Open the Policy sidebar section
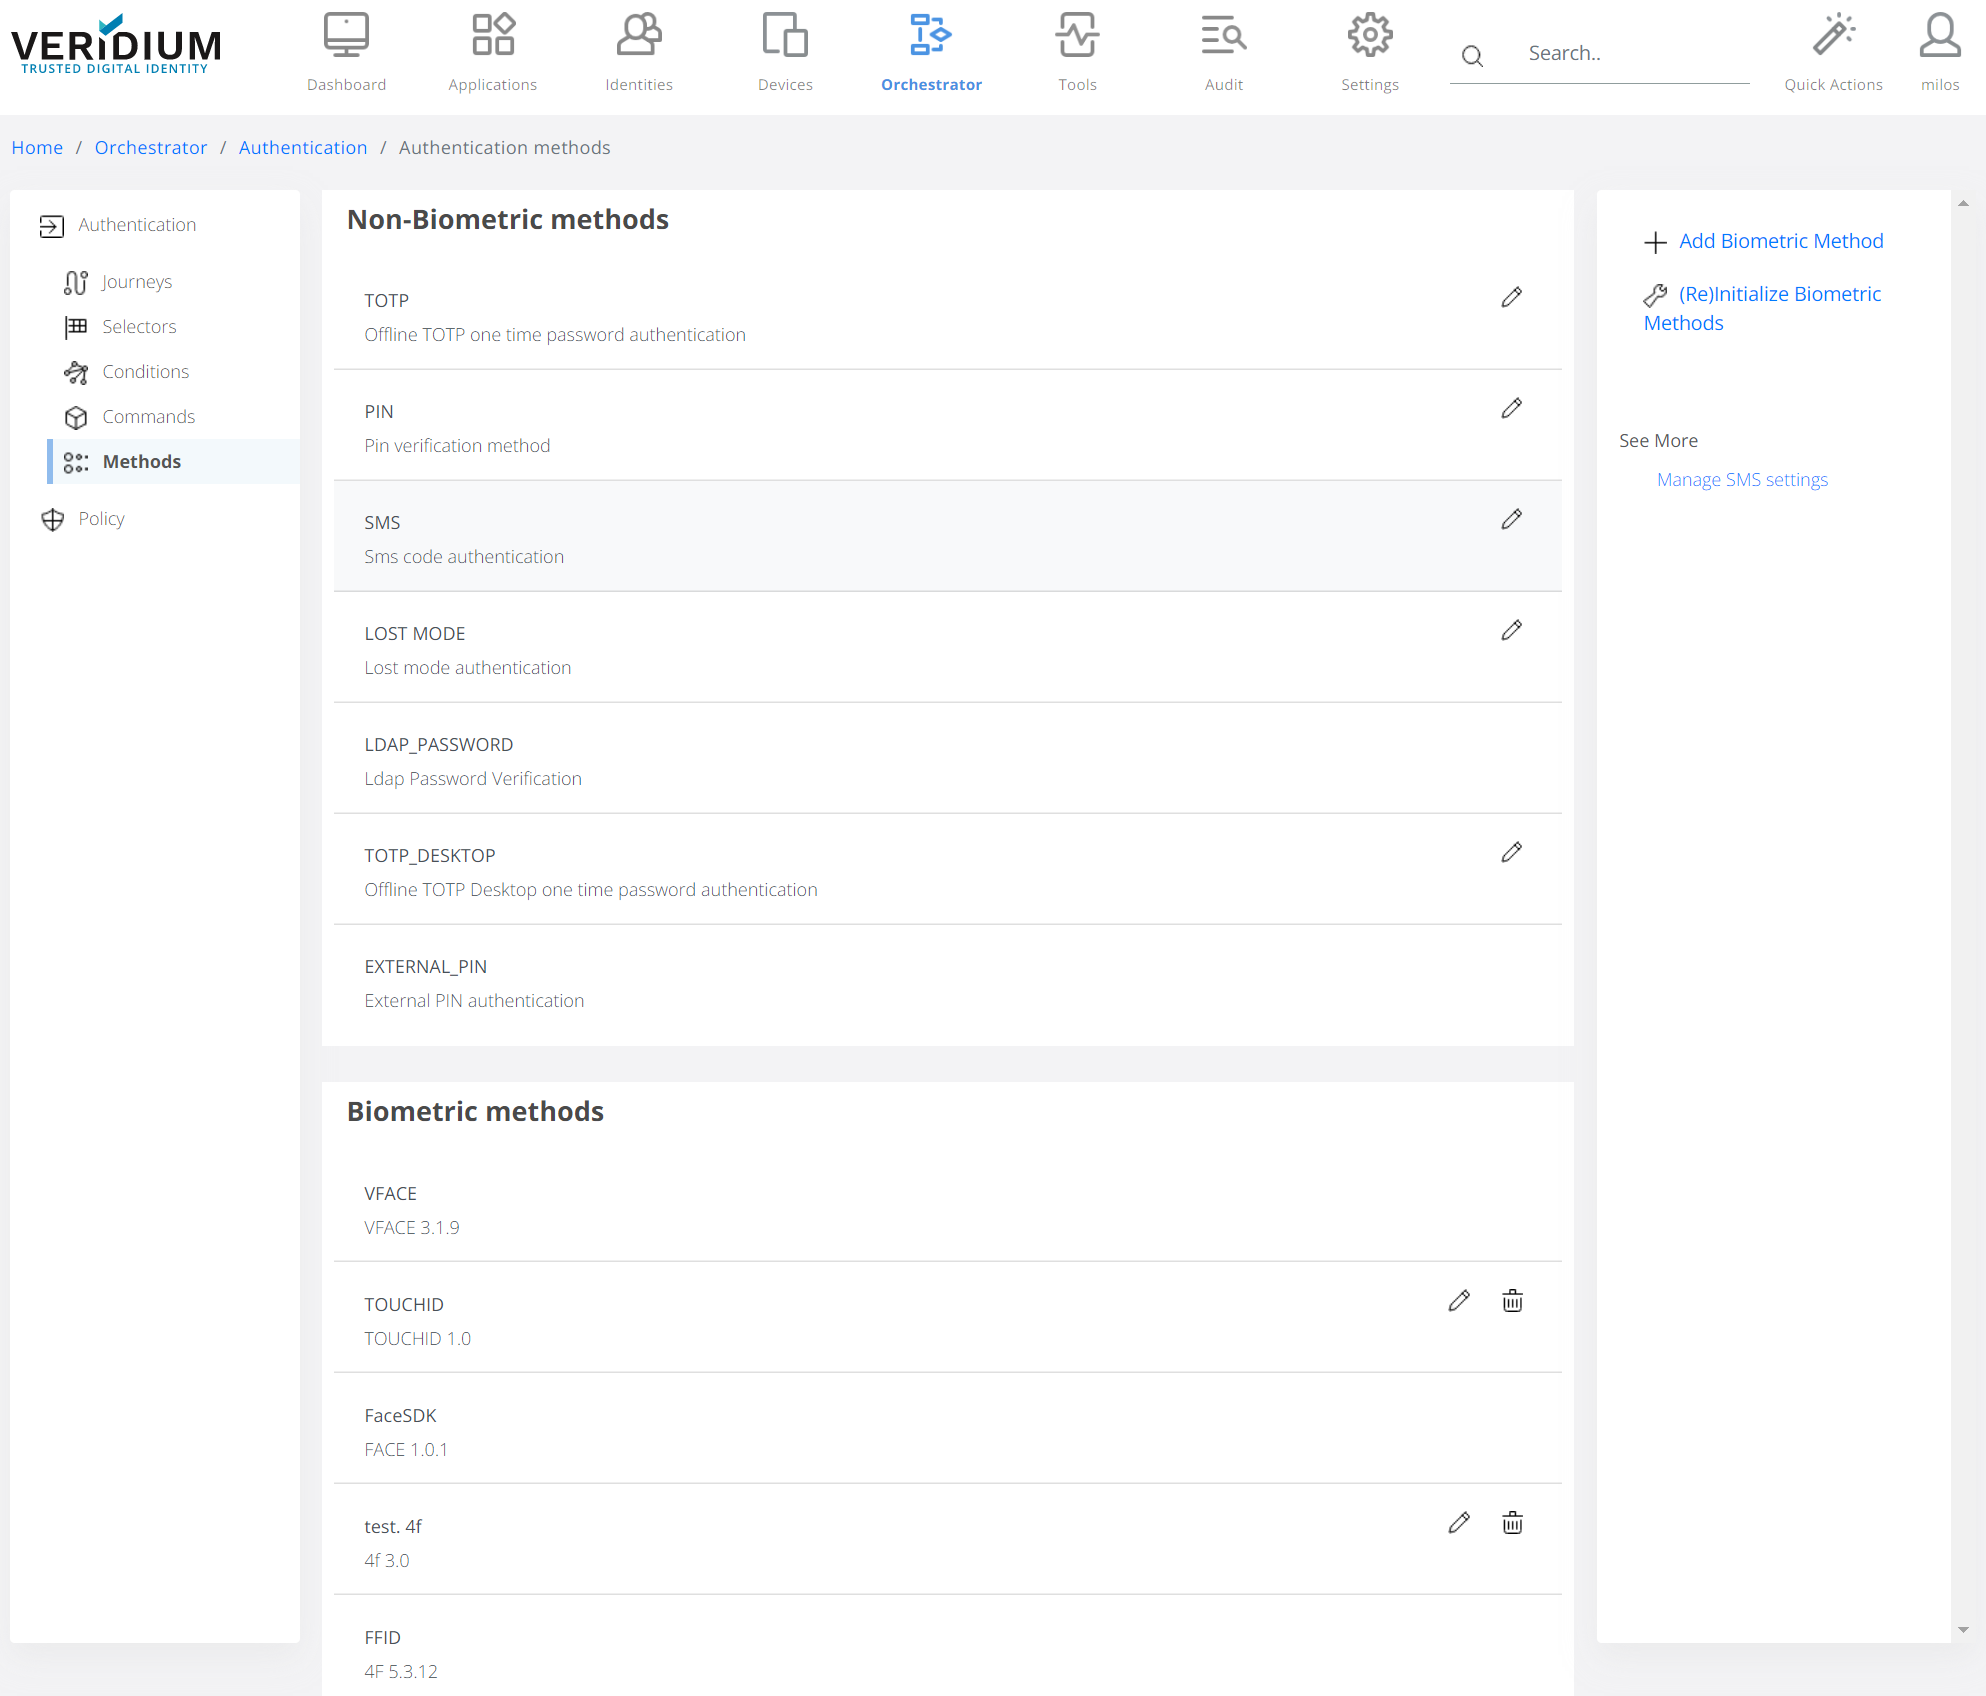Image resolution: width=1986 pixels, height=1696 pixels. [101, 519]
